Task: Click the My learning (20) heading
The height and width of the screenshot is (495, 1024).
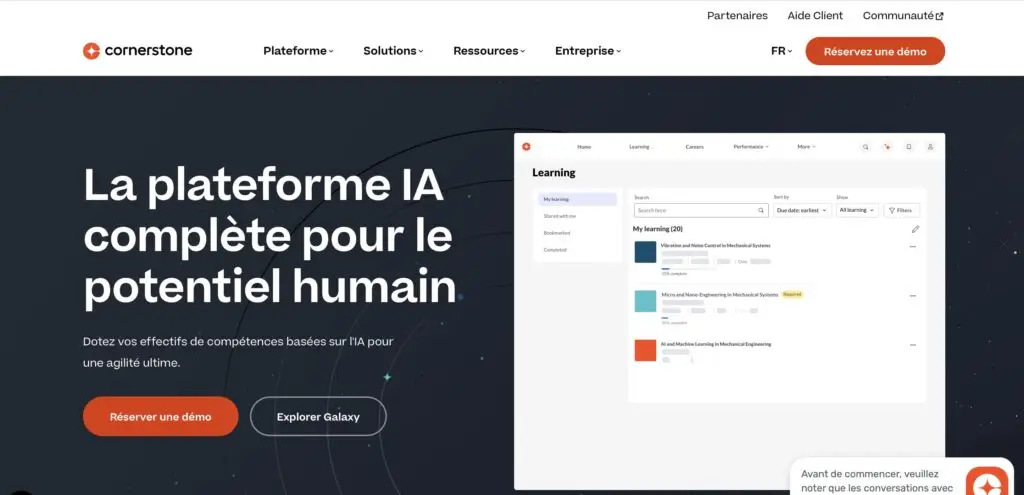Action: pyautogui.click(x=658, y=229)
